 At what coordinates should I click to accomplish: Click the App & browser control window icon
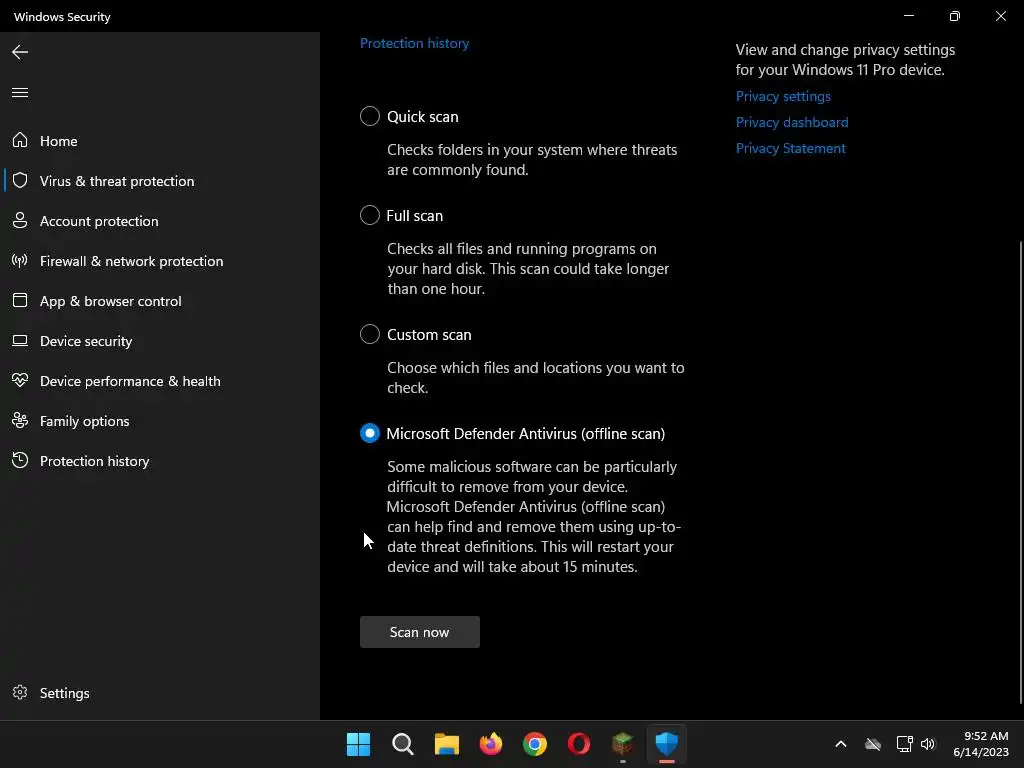(20, 300)
